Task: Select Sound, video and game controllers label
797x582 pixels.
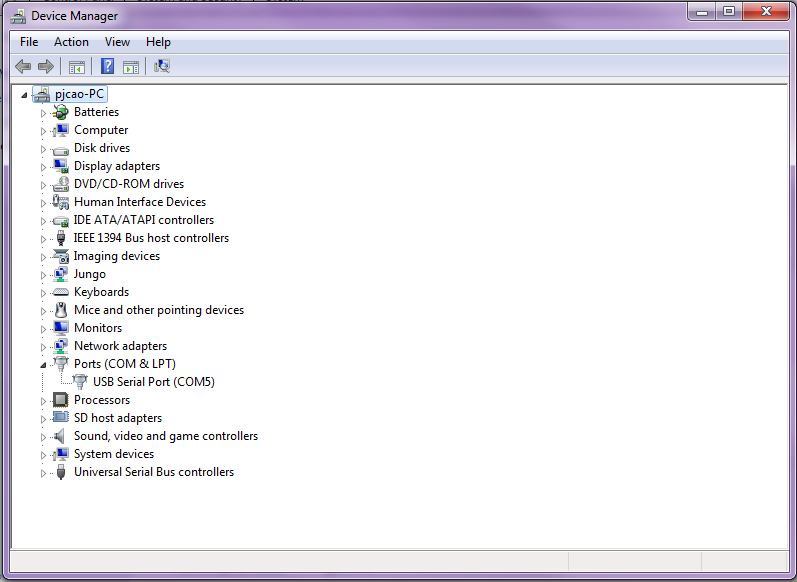Action: coord(166,436)
